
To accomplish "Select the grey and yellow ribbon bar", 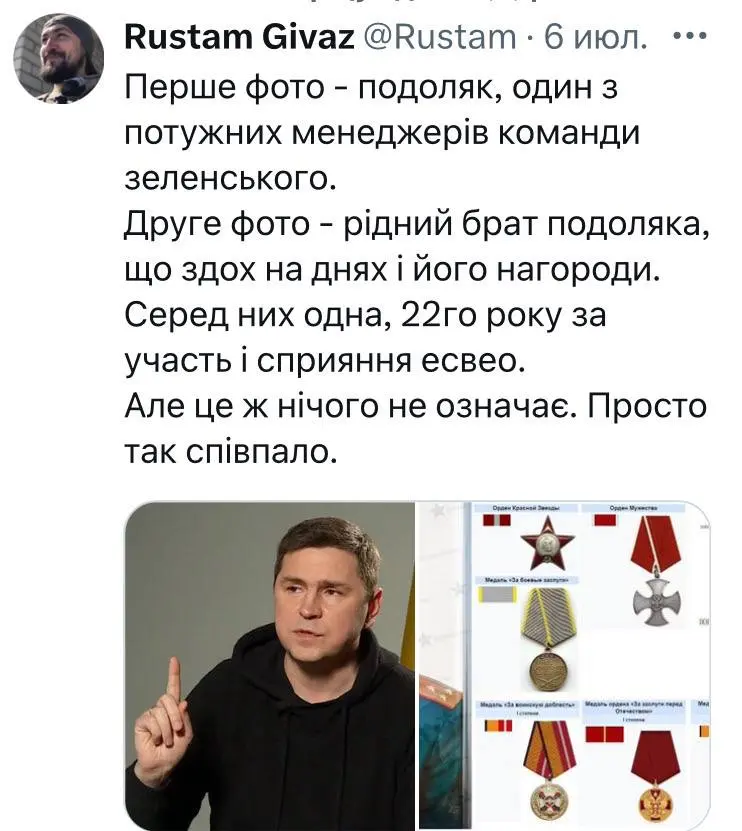I will point(497,595).
